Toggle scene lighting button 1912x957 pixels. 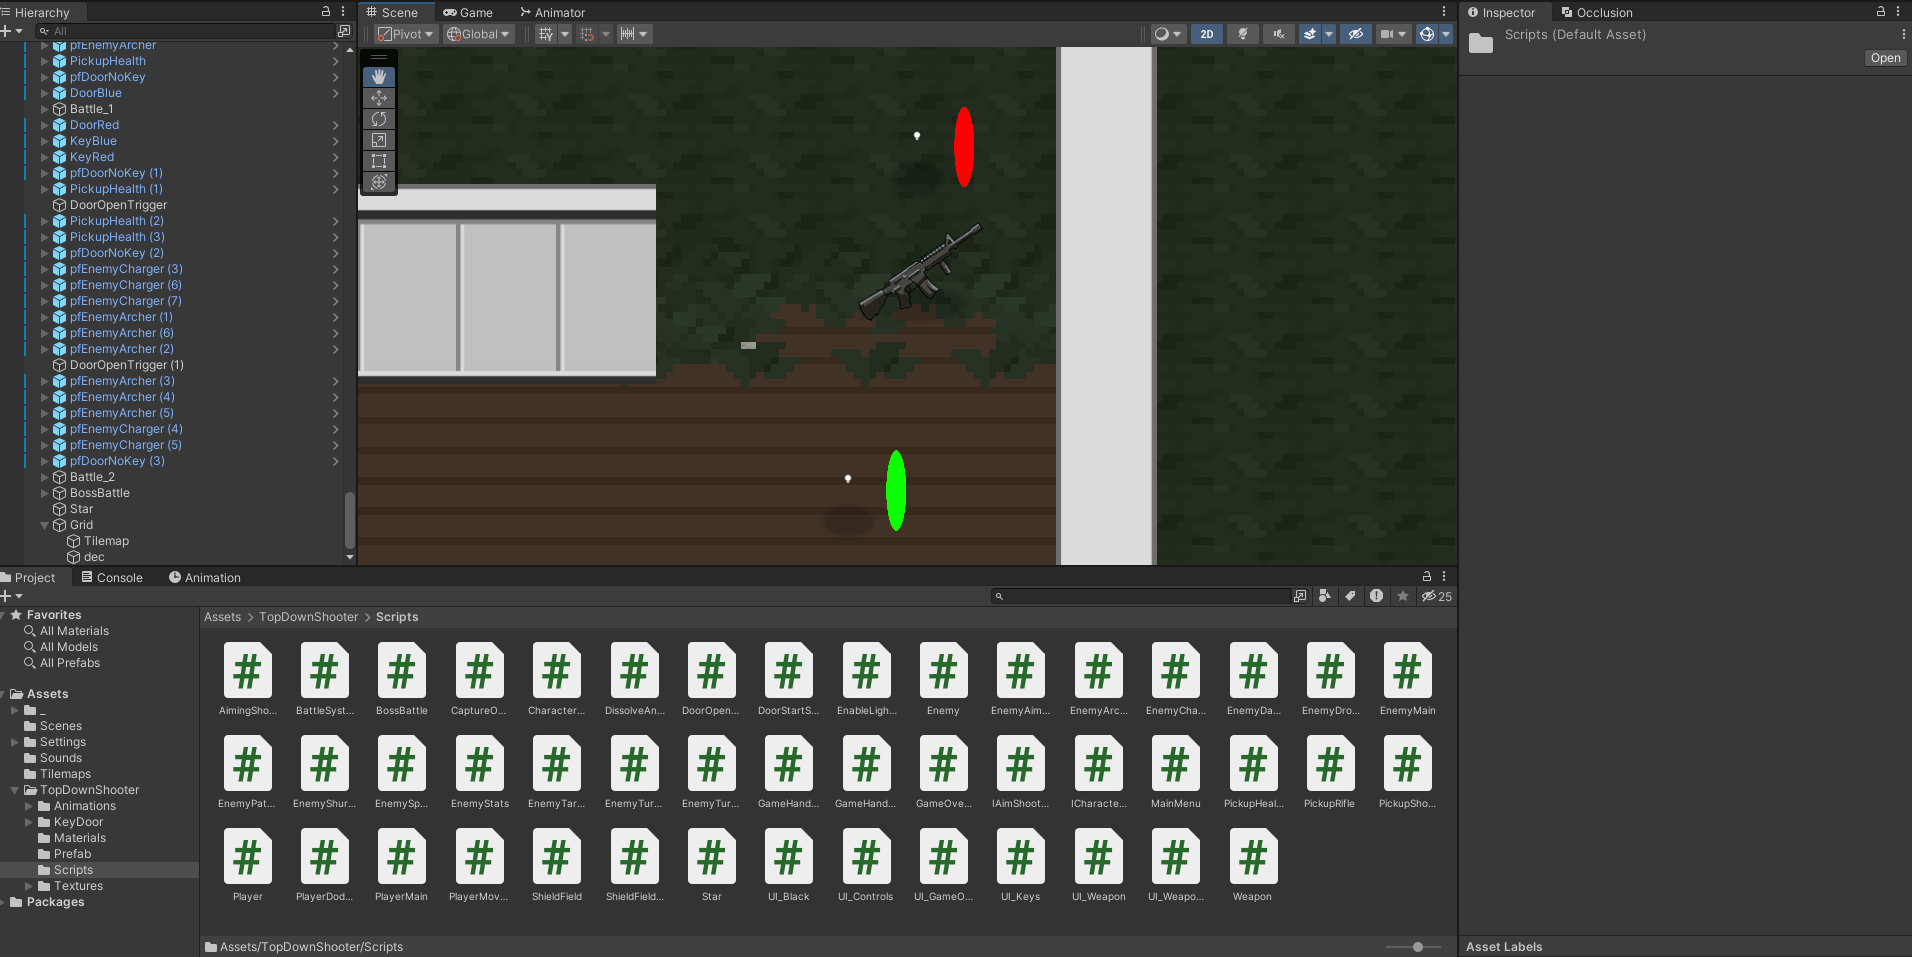click(x=1243, y=34)
